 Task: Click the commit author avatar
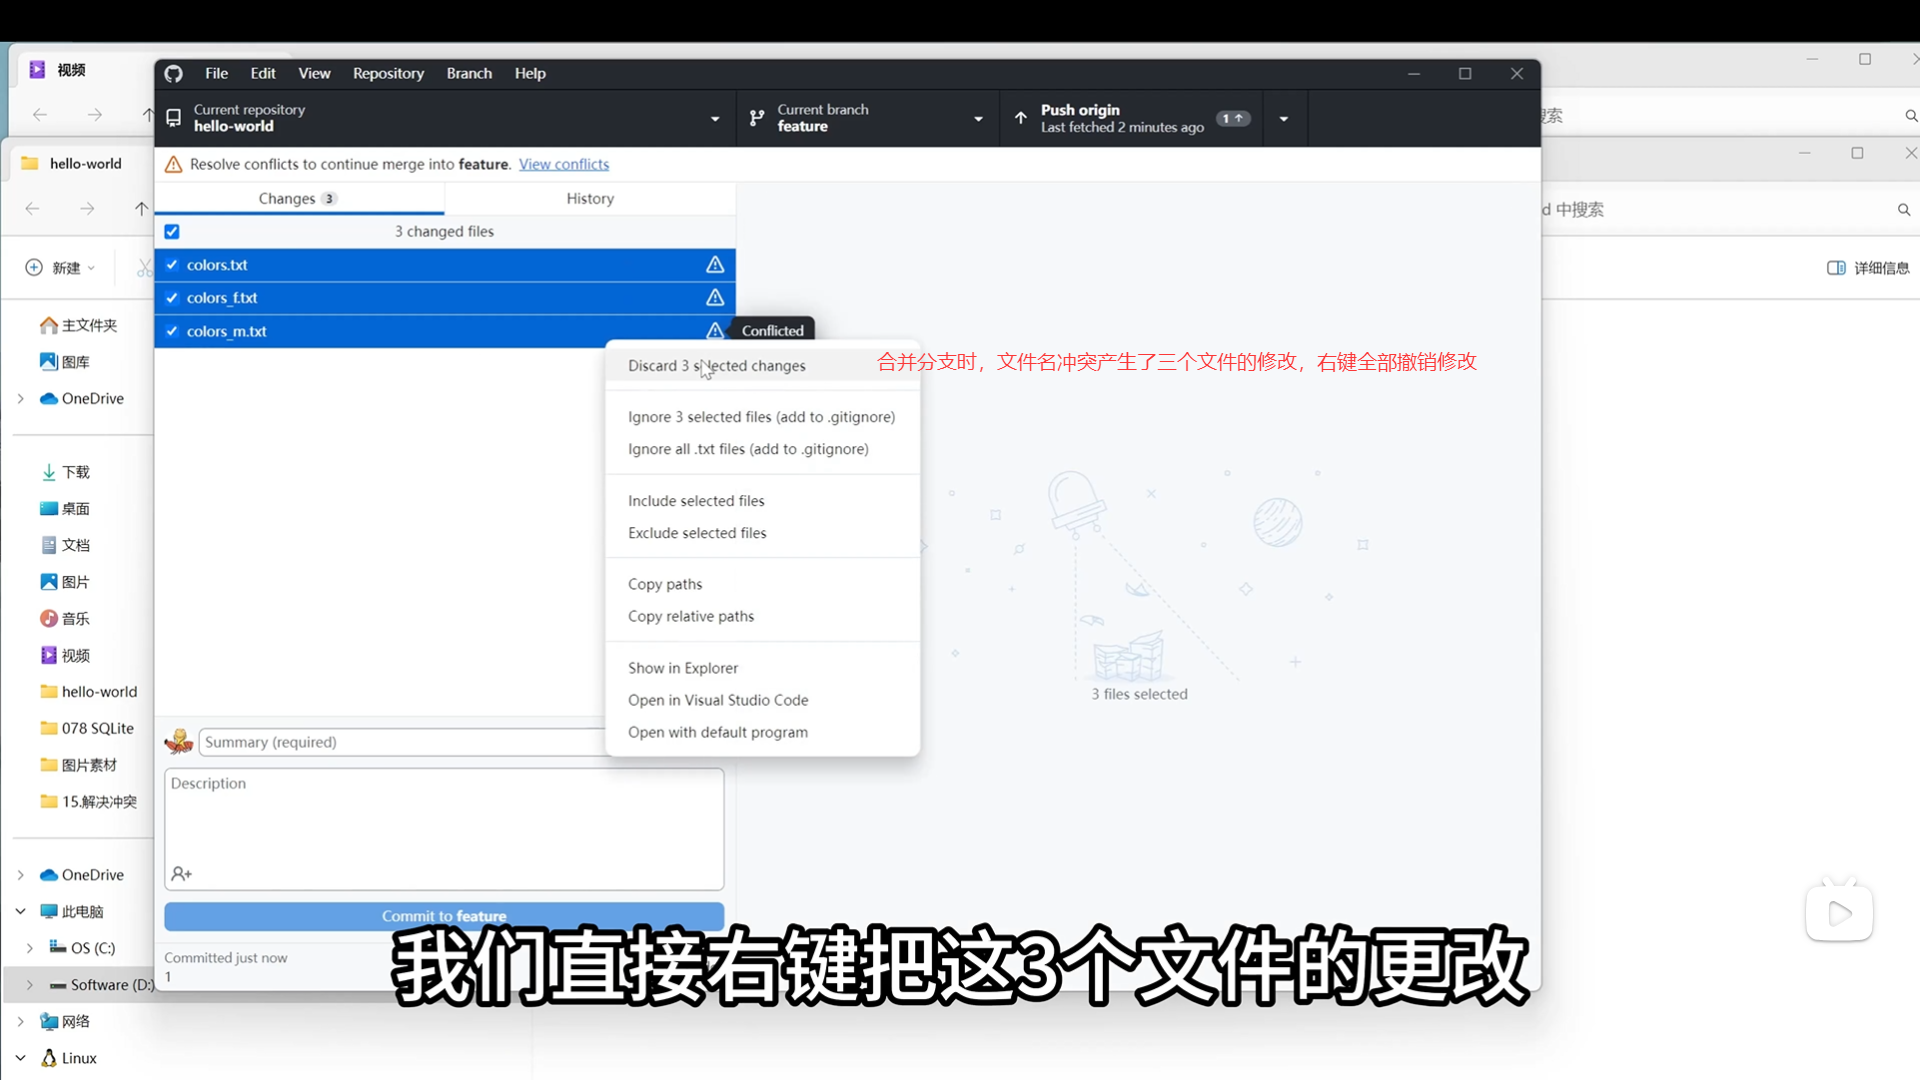tap(179, 742)
